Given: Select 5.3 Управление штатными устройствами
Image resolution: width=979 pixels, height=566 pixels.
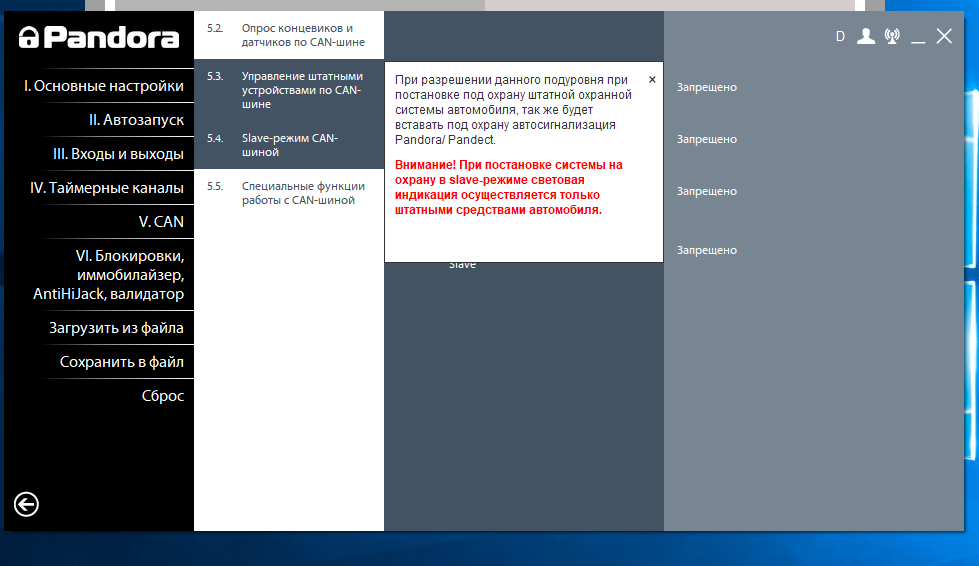Looking at the screenshot, I should [x=288, y=90].
